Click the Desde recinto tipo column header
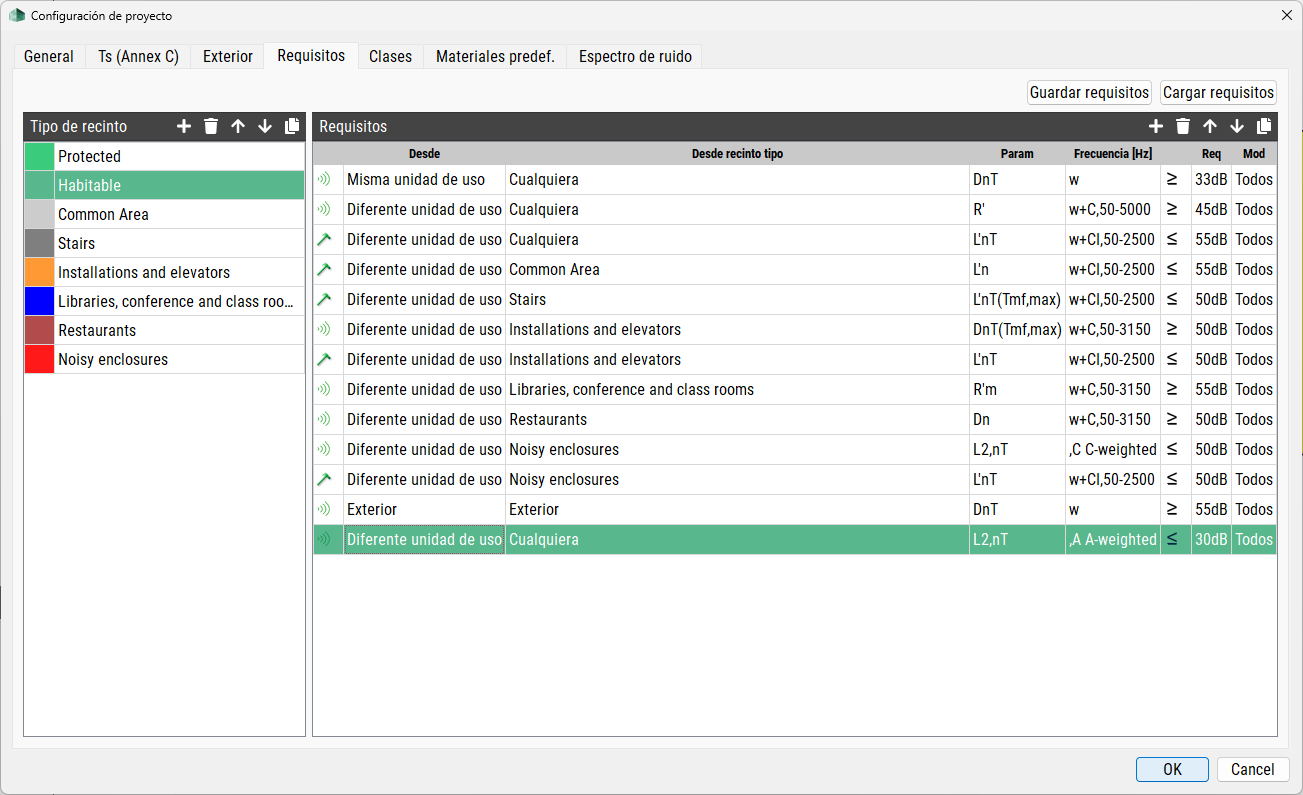Viewport: 1303px width, 795px height. pyautogui.click(x=737, y=154)
